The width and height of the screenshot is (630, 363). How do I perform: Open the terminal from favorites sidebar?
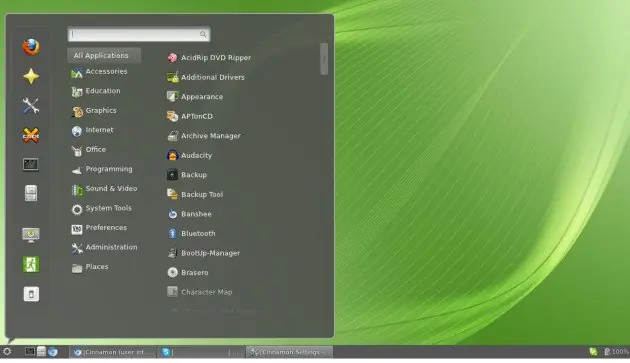(31, 164)
